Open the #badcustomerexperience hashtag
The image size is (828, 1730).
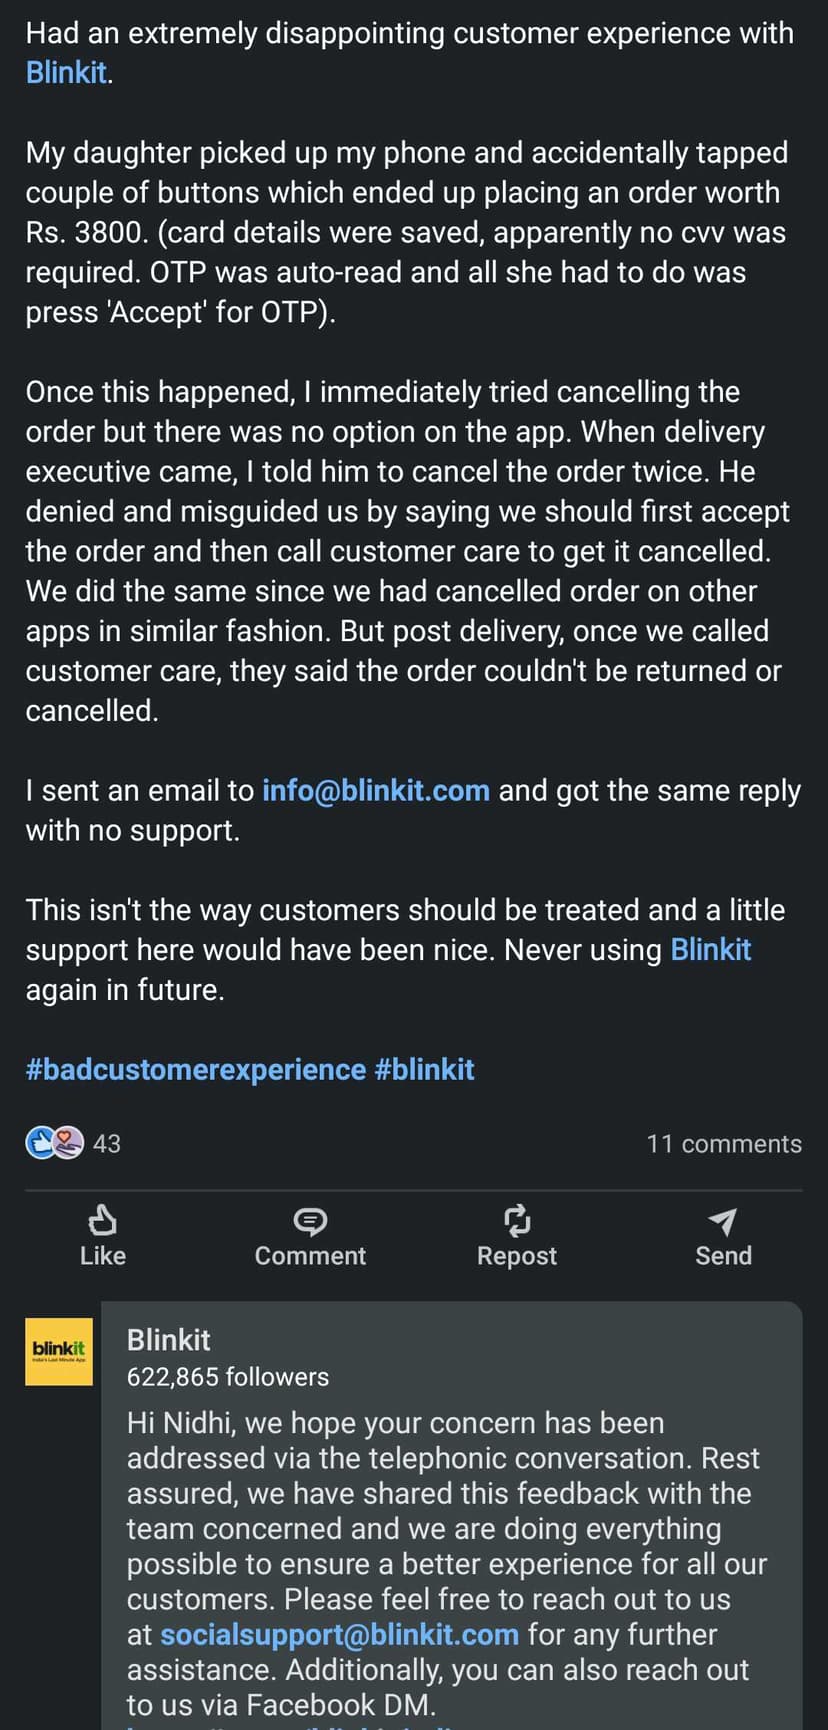(x=196, y=1069)
